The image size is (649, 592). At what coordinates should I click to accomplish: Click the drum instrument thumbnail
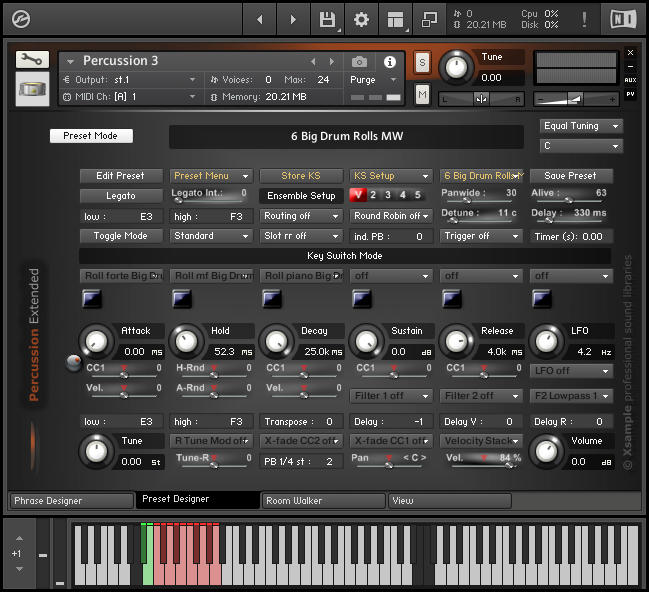point(32,89)
